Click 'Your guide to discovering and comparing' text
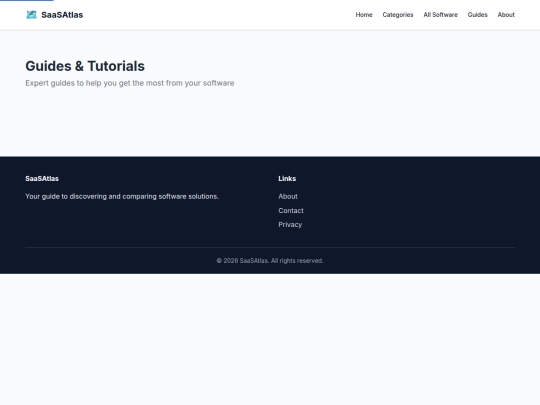 pyautogui.click(x=122, y=196)
